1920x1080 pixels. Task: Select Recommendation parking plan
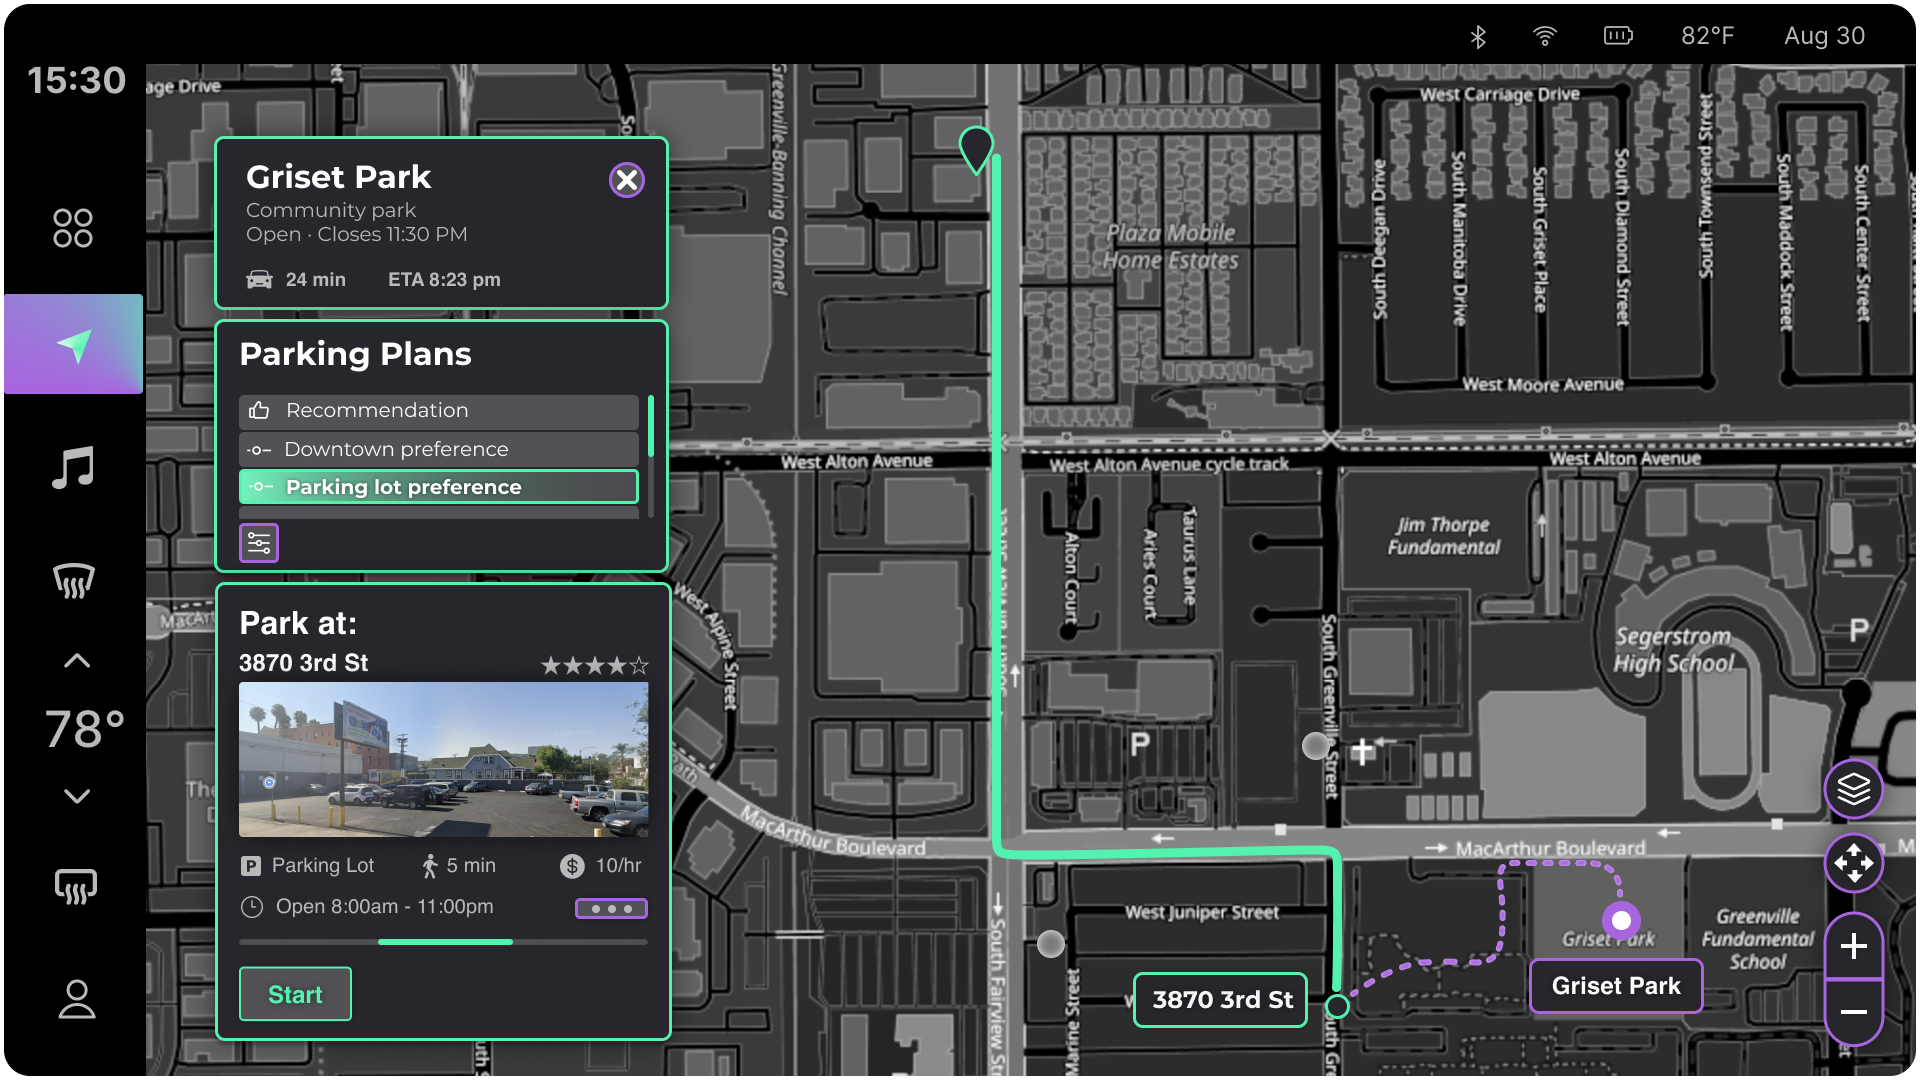click(438, 411)
